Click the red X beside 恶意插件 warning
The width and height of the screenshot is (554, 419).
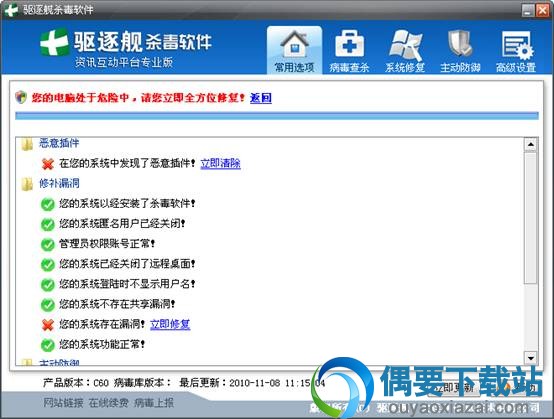48,164
